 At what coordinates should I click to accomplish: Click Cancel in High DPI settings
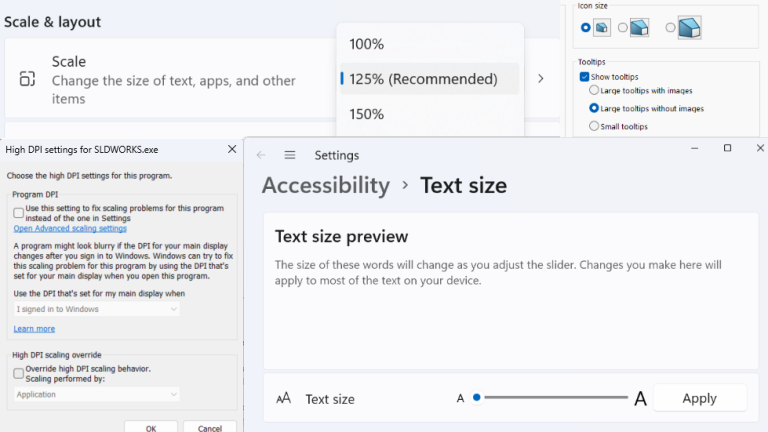(x=210, y=428)
